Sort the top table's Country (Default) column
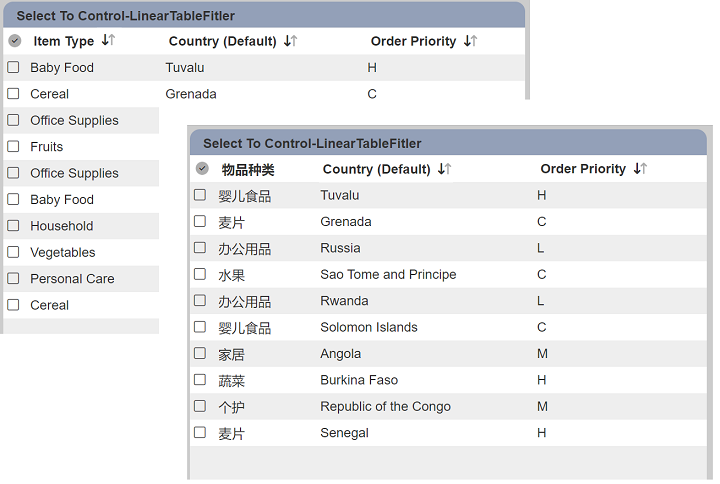 point(290,41)
